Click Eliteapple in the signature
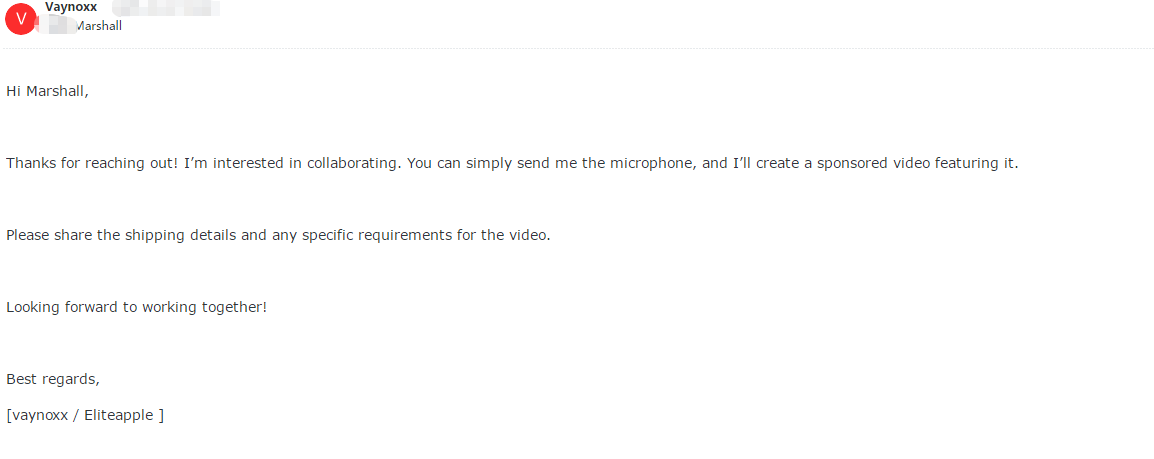The width and height of the screenshot is (1154, 459). click(117, 415)
